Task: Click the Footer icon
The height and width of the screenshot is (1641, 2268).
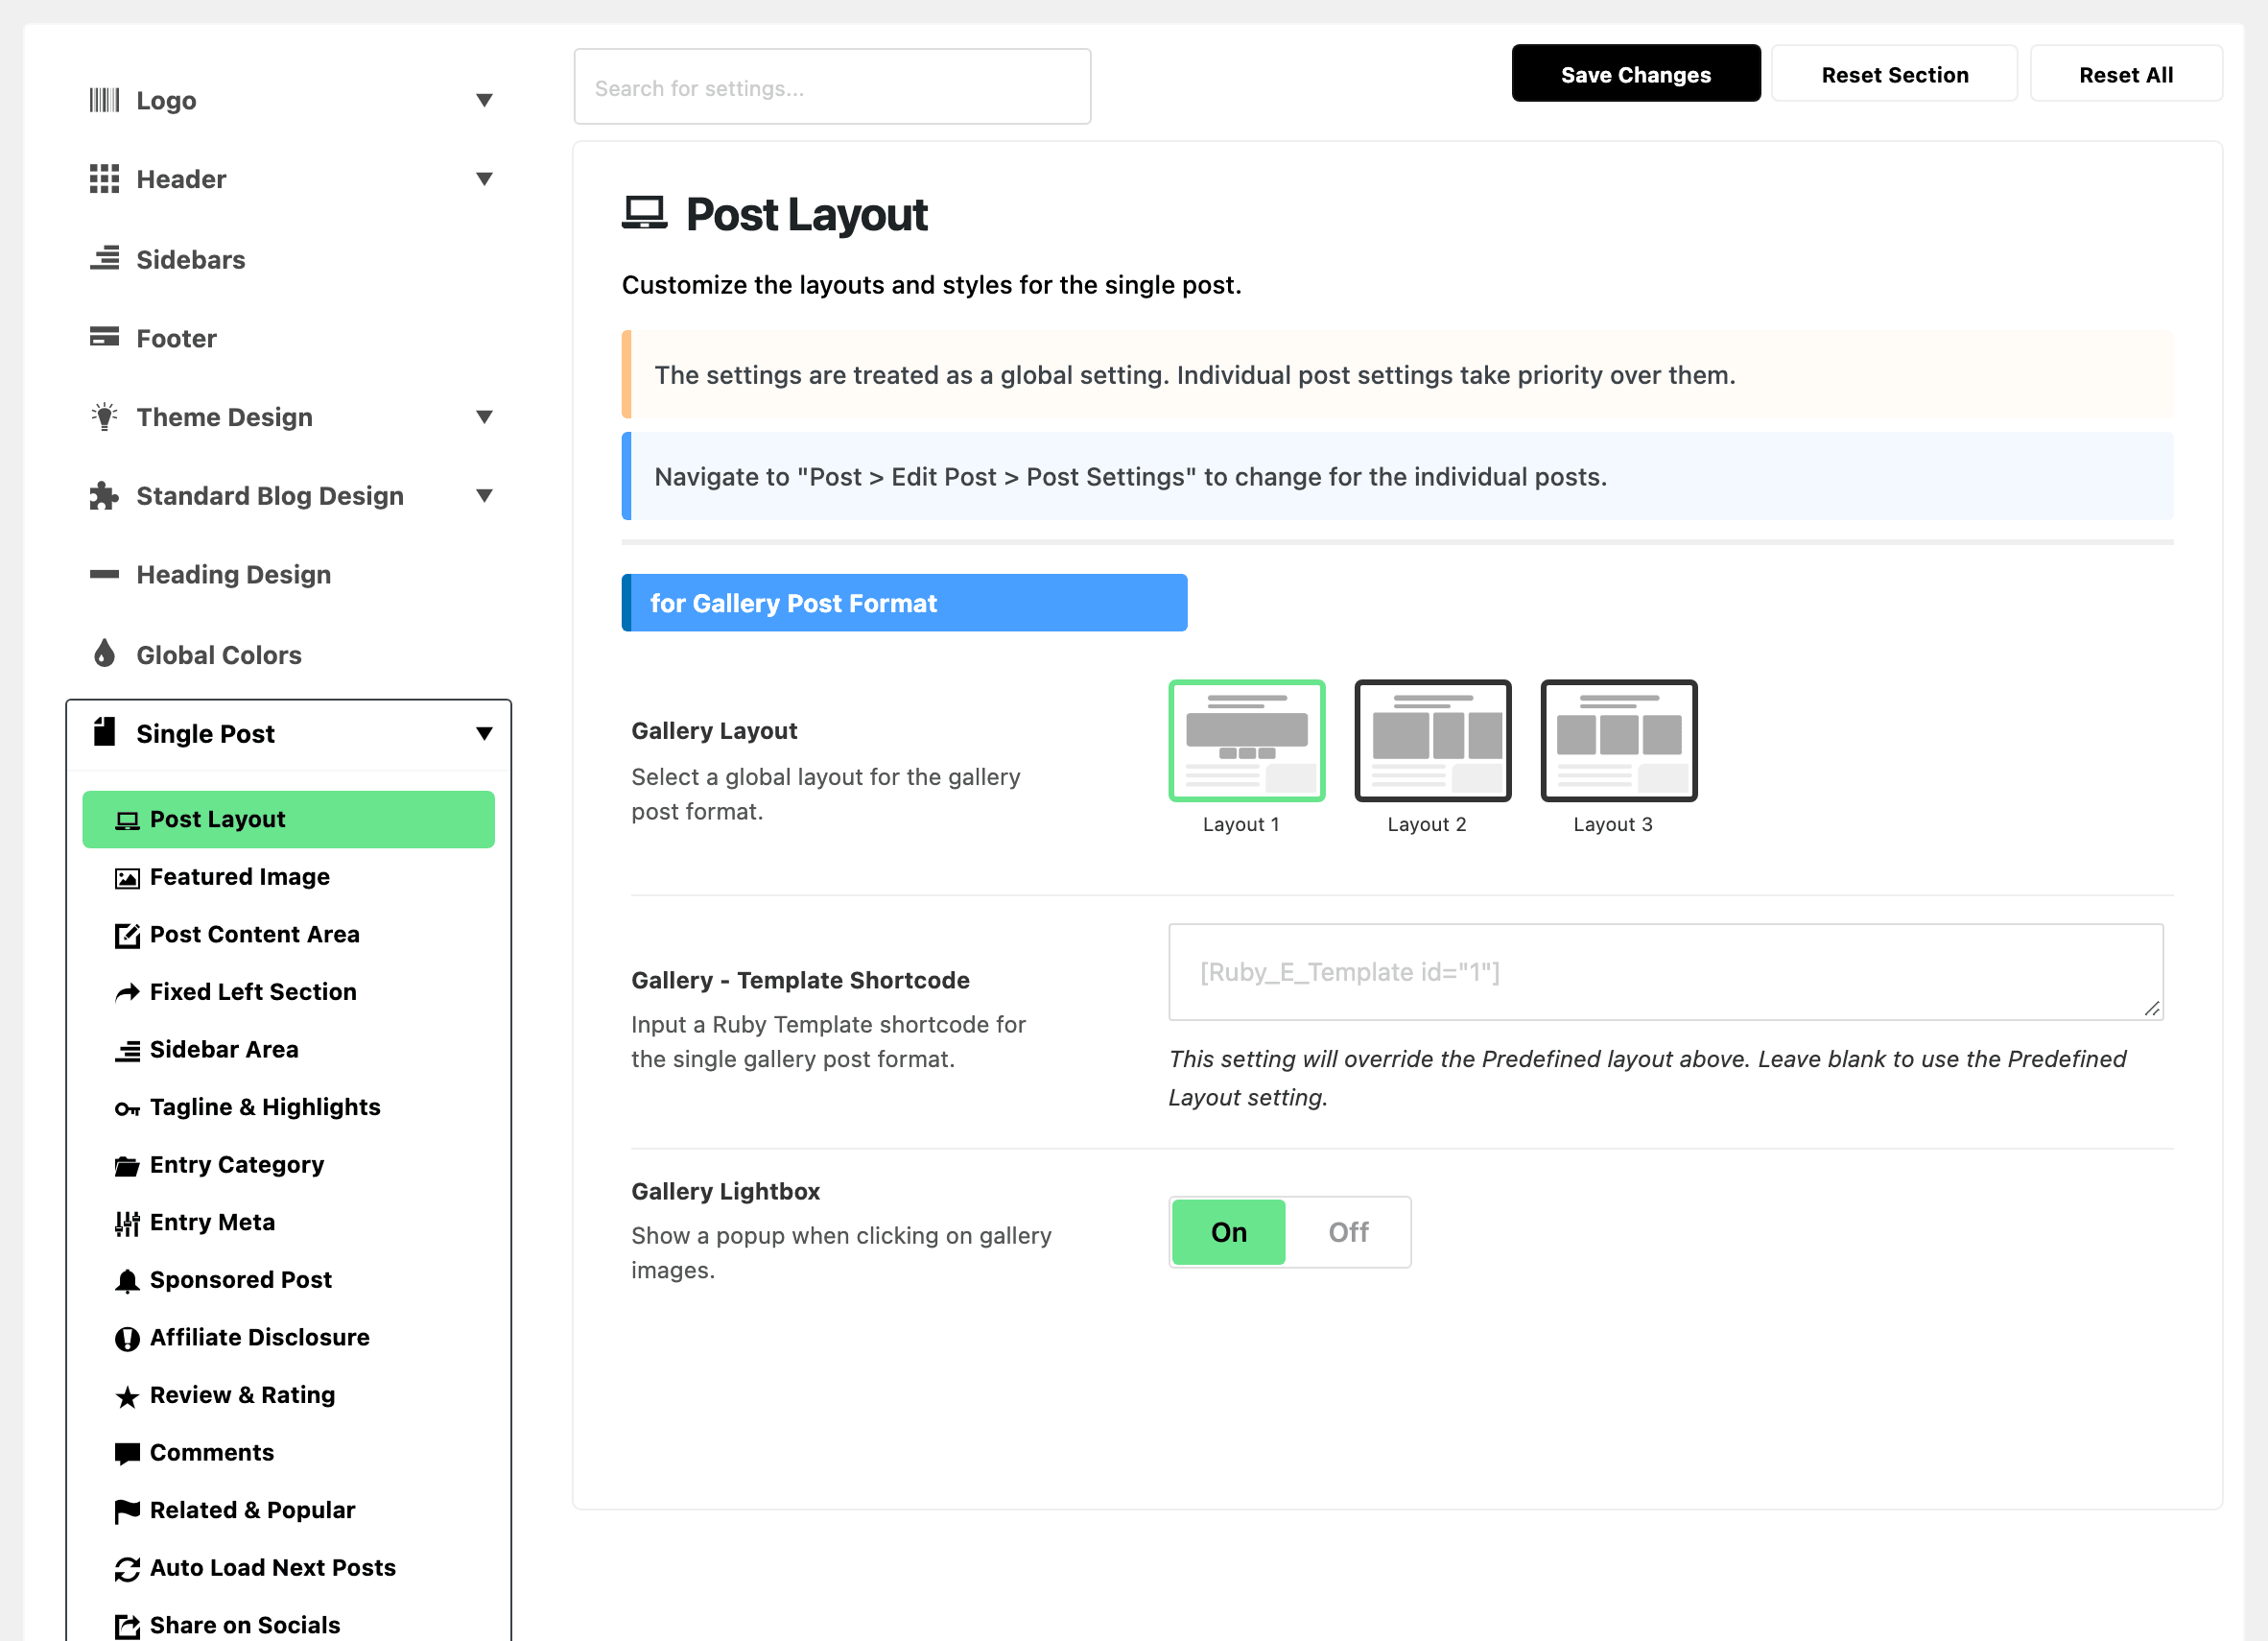Action: (104, 337)
